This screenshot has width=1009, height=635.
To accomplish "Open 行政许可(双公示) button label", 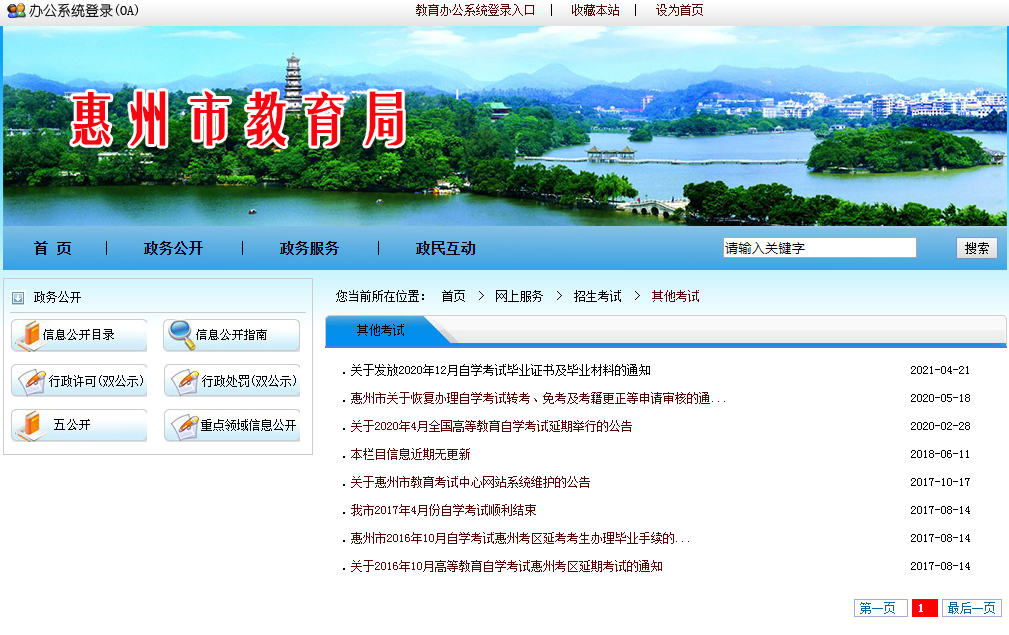I will [96, 381].
